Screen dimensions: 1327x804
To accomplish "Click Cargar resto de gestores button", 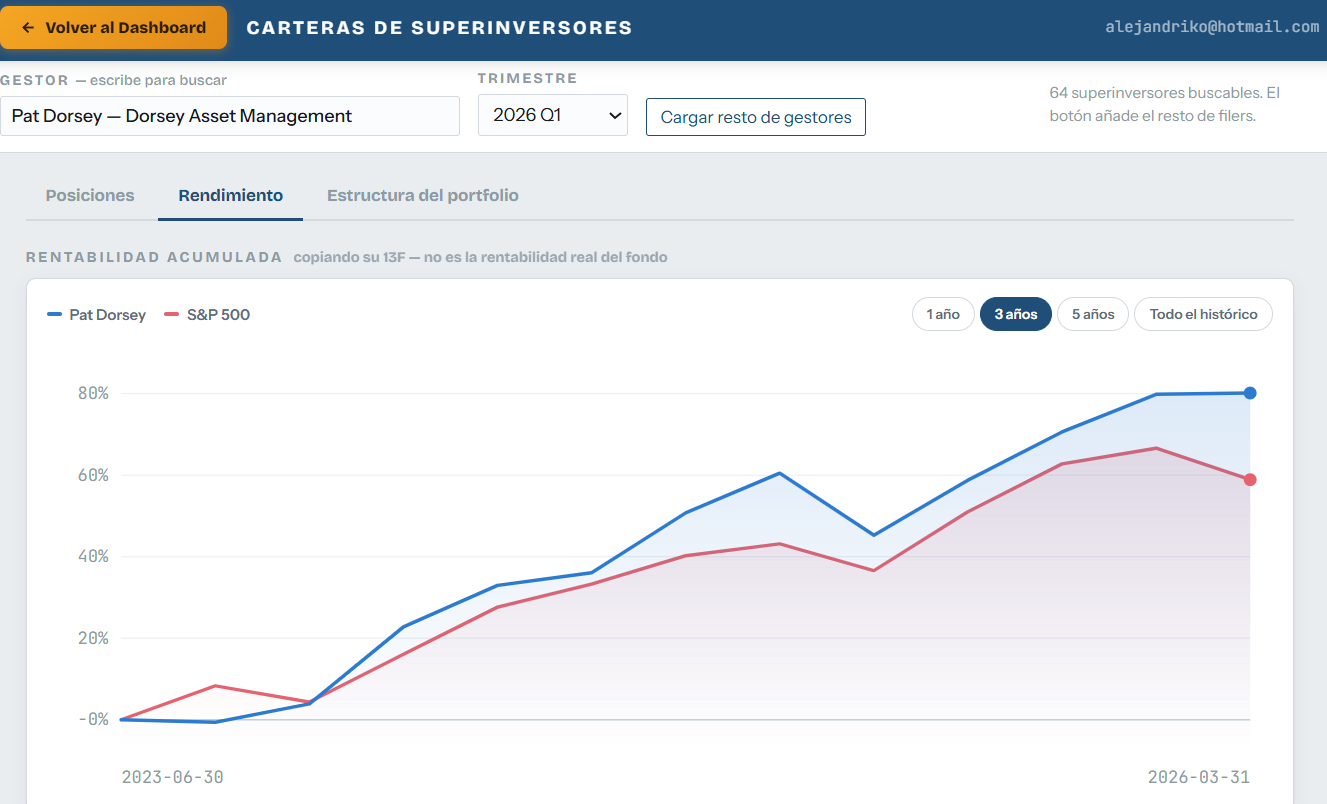I will point(756,117).
